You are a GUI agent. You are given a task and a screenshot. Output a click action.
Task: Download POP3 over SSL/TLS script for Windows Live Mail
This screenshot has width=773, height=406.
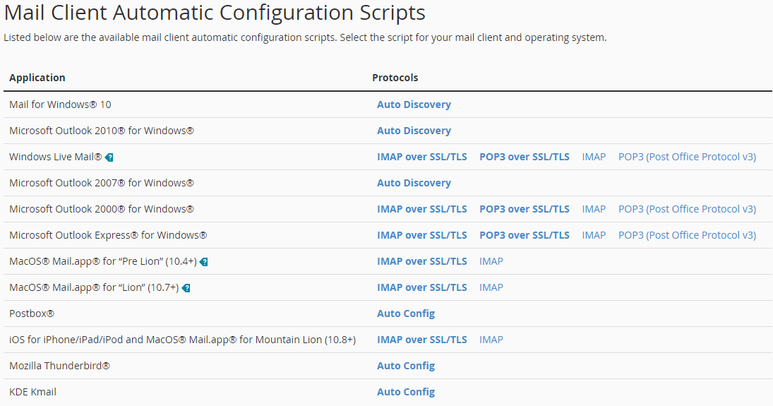(524, 157)
